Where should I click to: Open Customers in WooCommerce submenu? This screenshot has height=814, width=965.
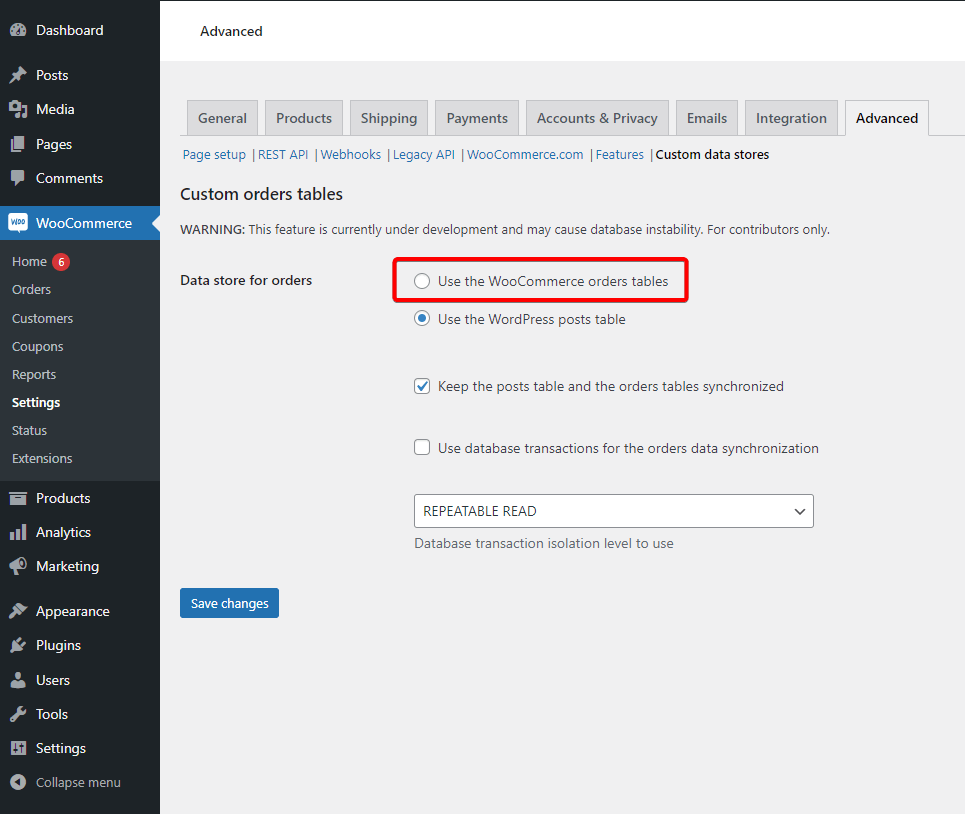click(42, 318)
